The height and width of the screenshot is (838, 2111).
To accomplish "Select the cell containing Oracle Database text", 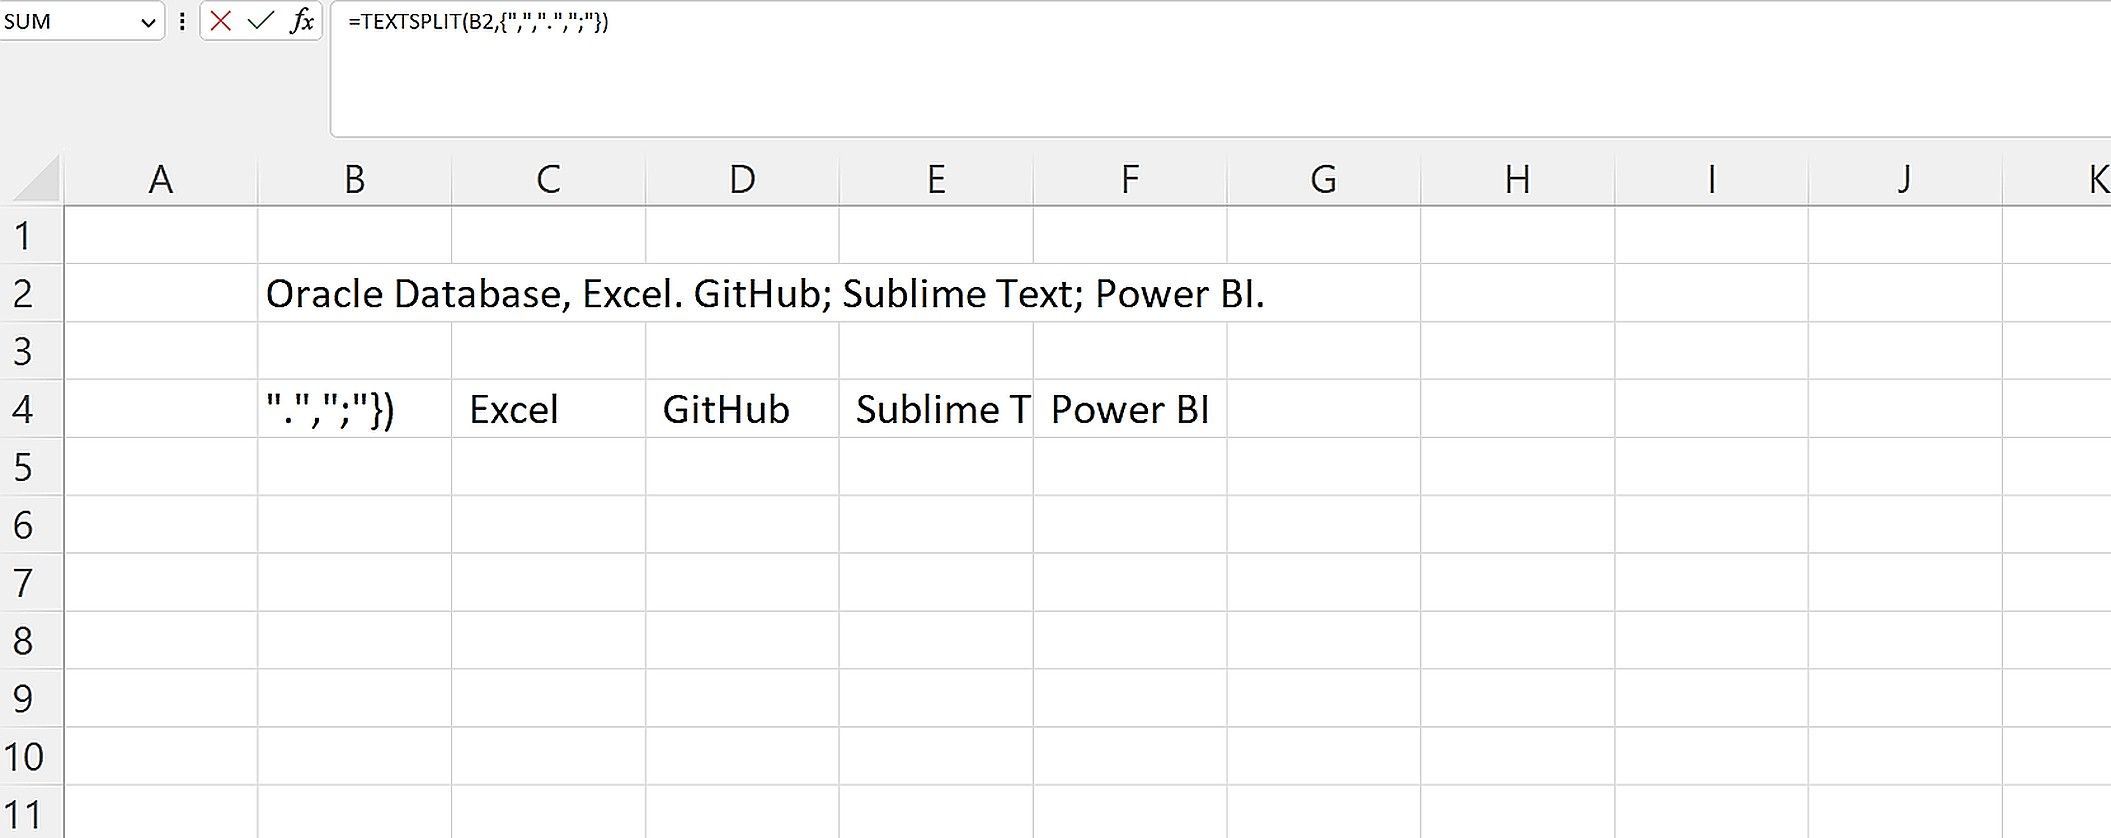I will pyautogui.click(x=355, y=293).
